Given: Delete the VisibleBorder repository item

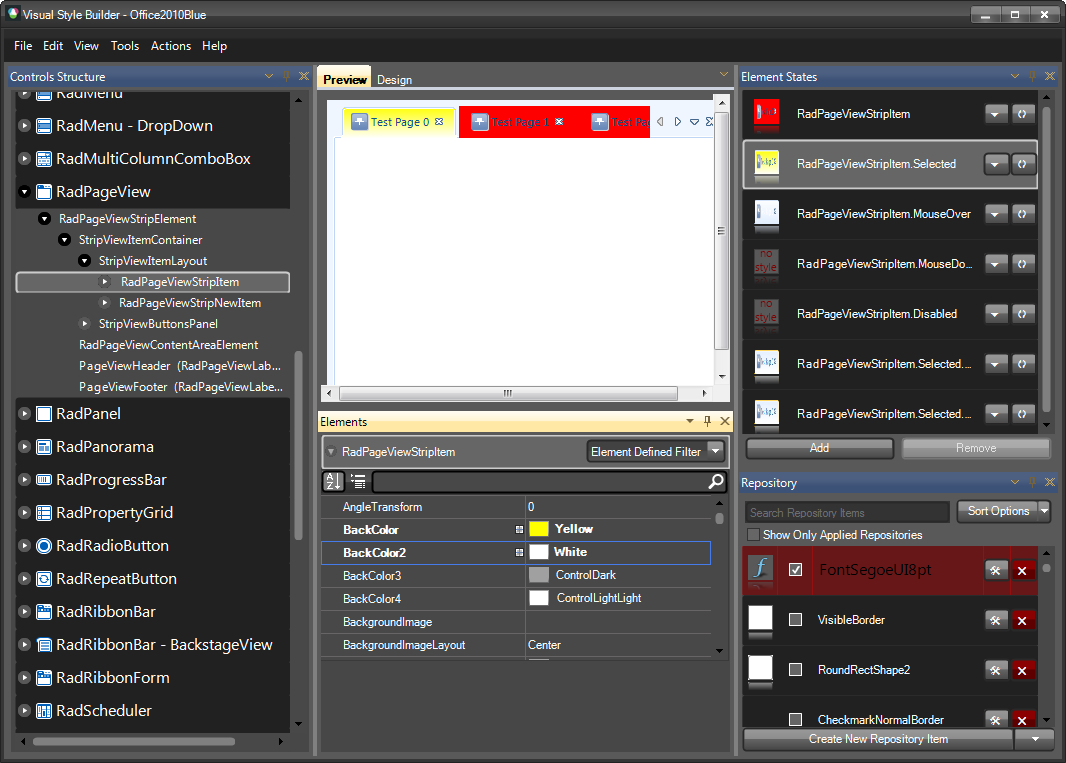Looking at the screenshot, I should tap(1022, 620).
